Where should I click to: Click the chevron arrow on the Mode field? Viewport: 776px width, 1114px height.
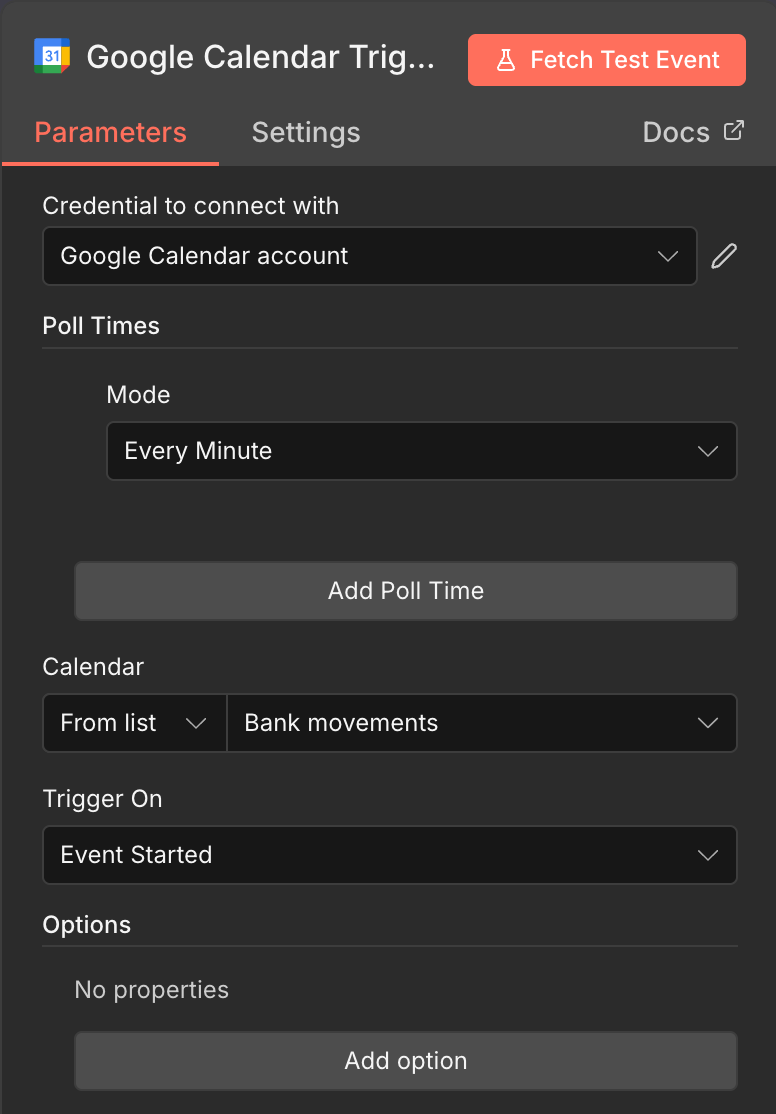(708, 451)
